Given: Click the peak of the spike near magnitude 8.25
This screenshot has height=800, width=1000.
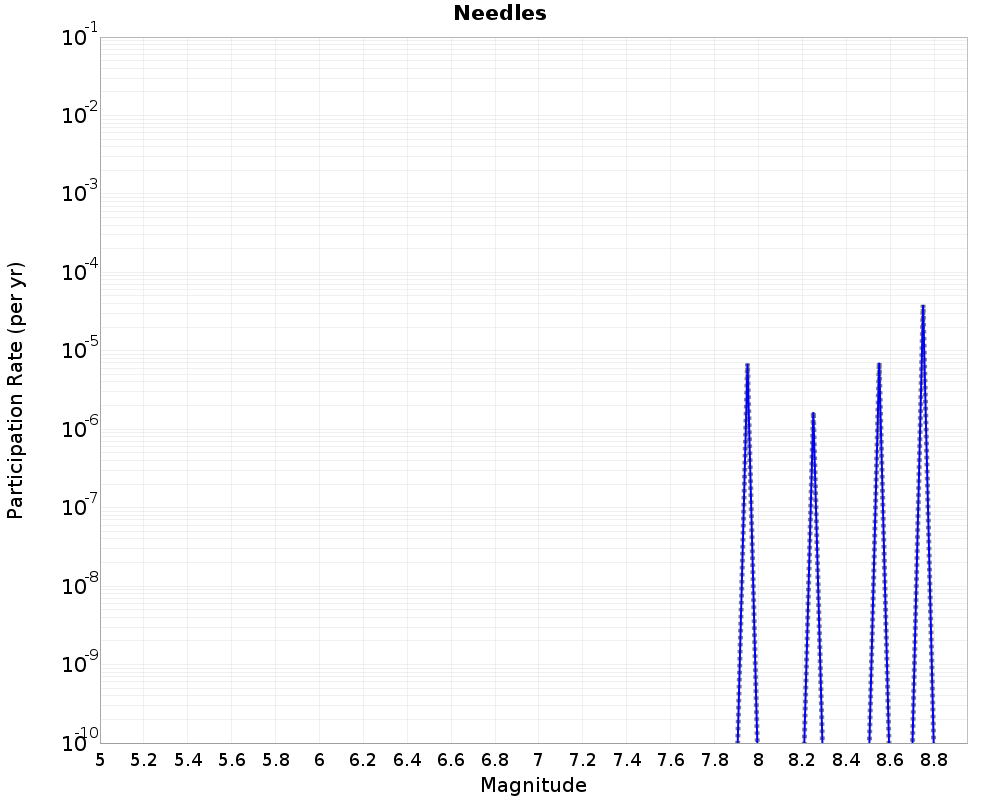Looking at the screenshot, I should coord(813,414).
